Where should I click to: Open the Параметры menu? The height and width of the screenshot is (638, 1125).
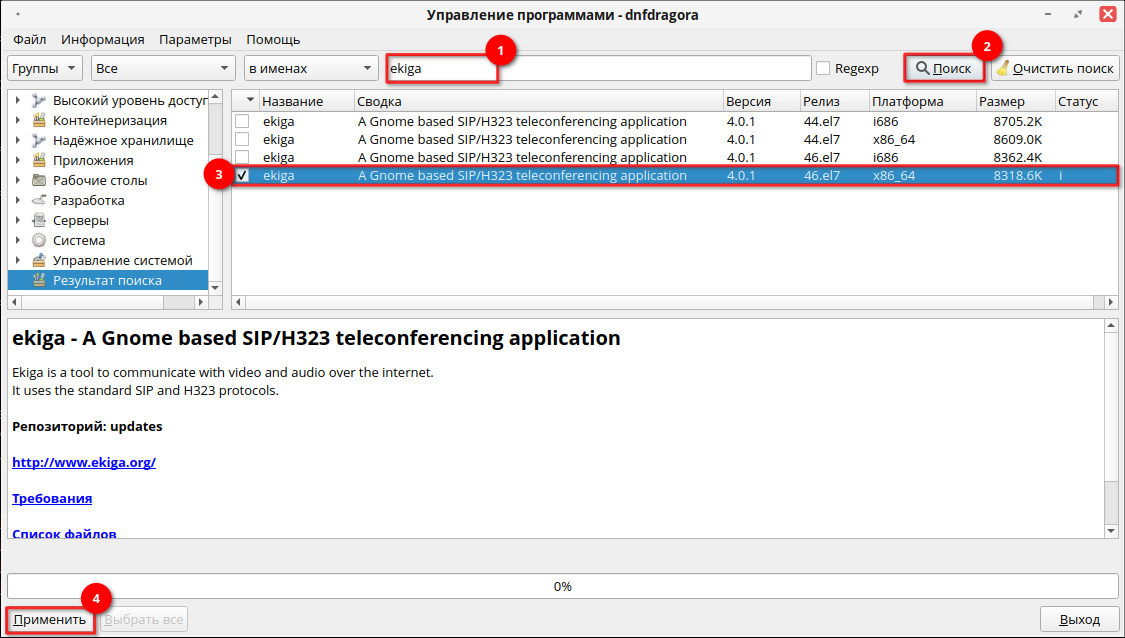195,39
